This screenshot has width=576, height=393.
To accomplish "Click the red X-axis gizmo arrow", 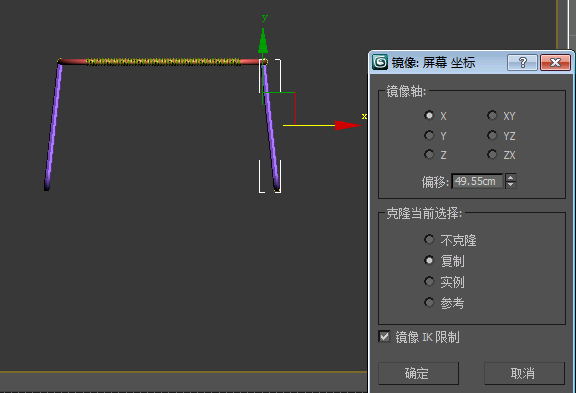I will click(x=348, y=125).
